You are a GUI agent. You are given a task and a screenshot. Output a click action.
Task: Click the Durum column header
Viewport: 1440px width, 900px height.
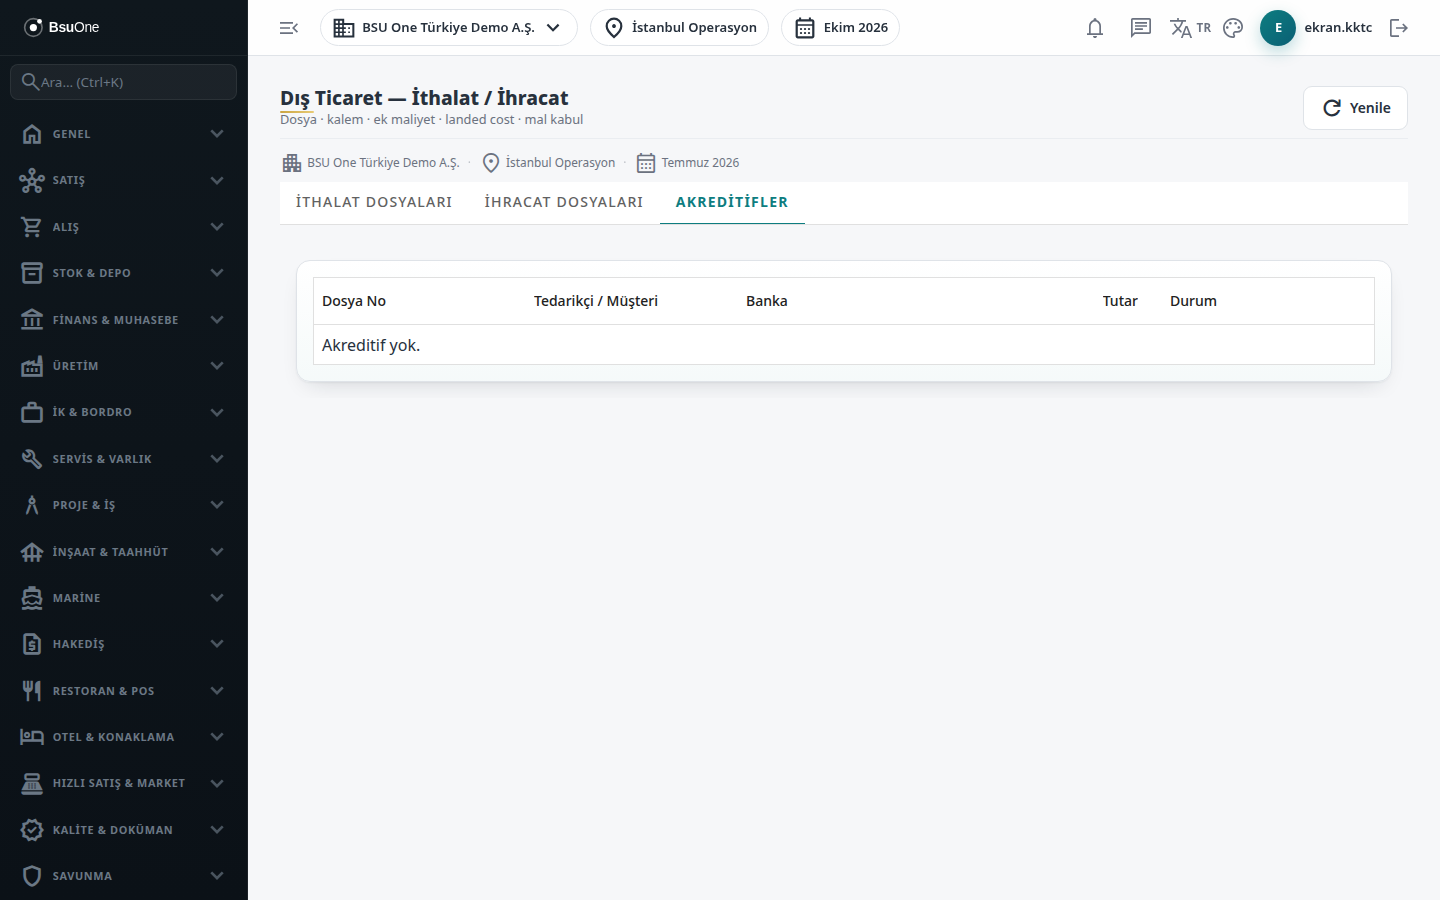(1193, 301)
